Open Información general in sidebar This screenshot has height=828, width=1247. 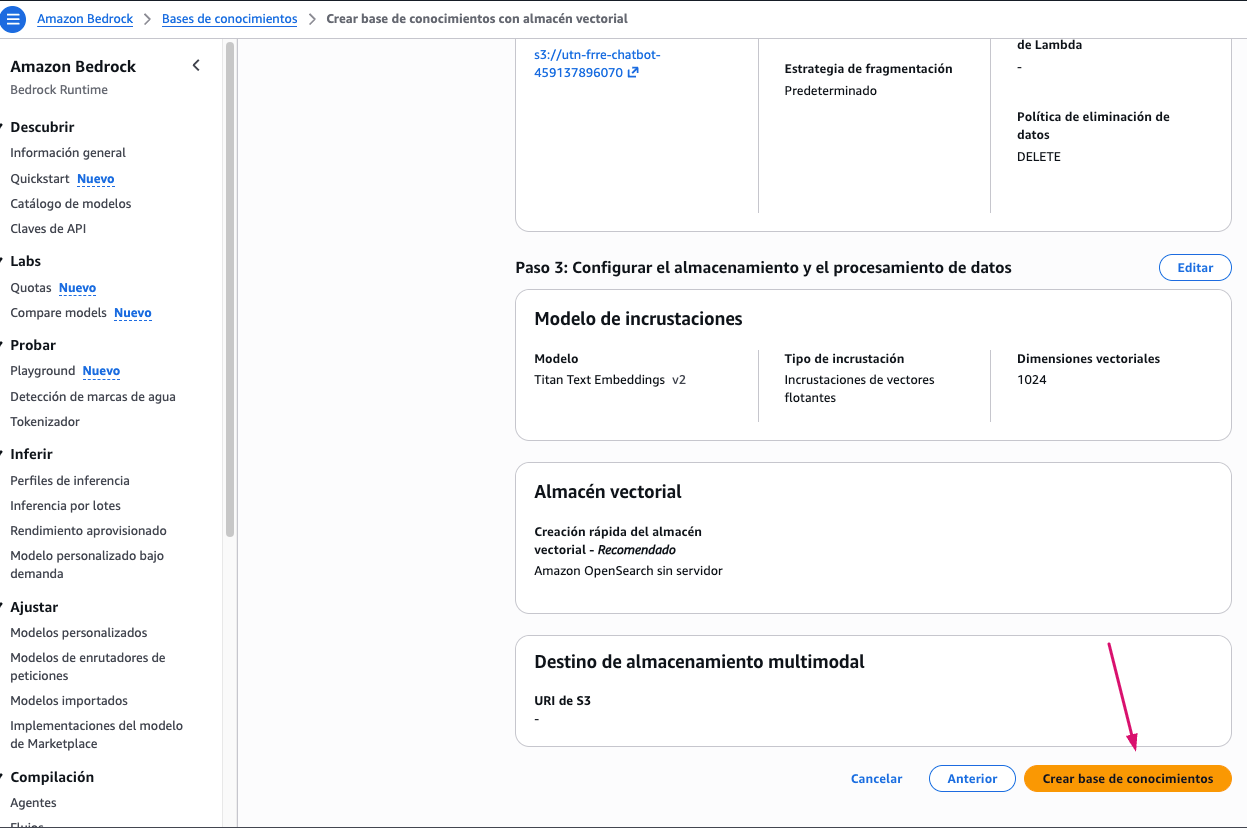tap(68, 153)
